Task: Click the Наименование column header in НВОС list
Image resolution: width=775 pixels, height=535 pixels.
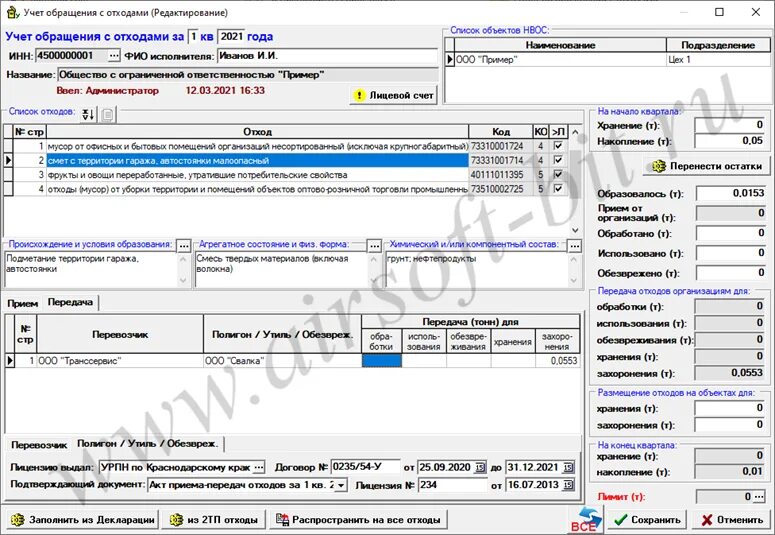Action: [x=560, y=45]
